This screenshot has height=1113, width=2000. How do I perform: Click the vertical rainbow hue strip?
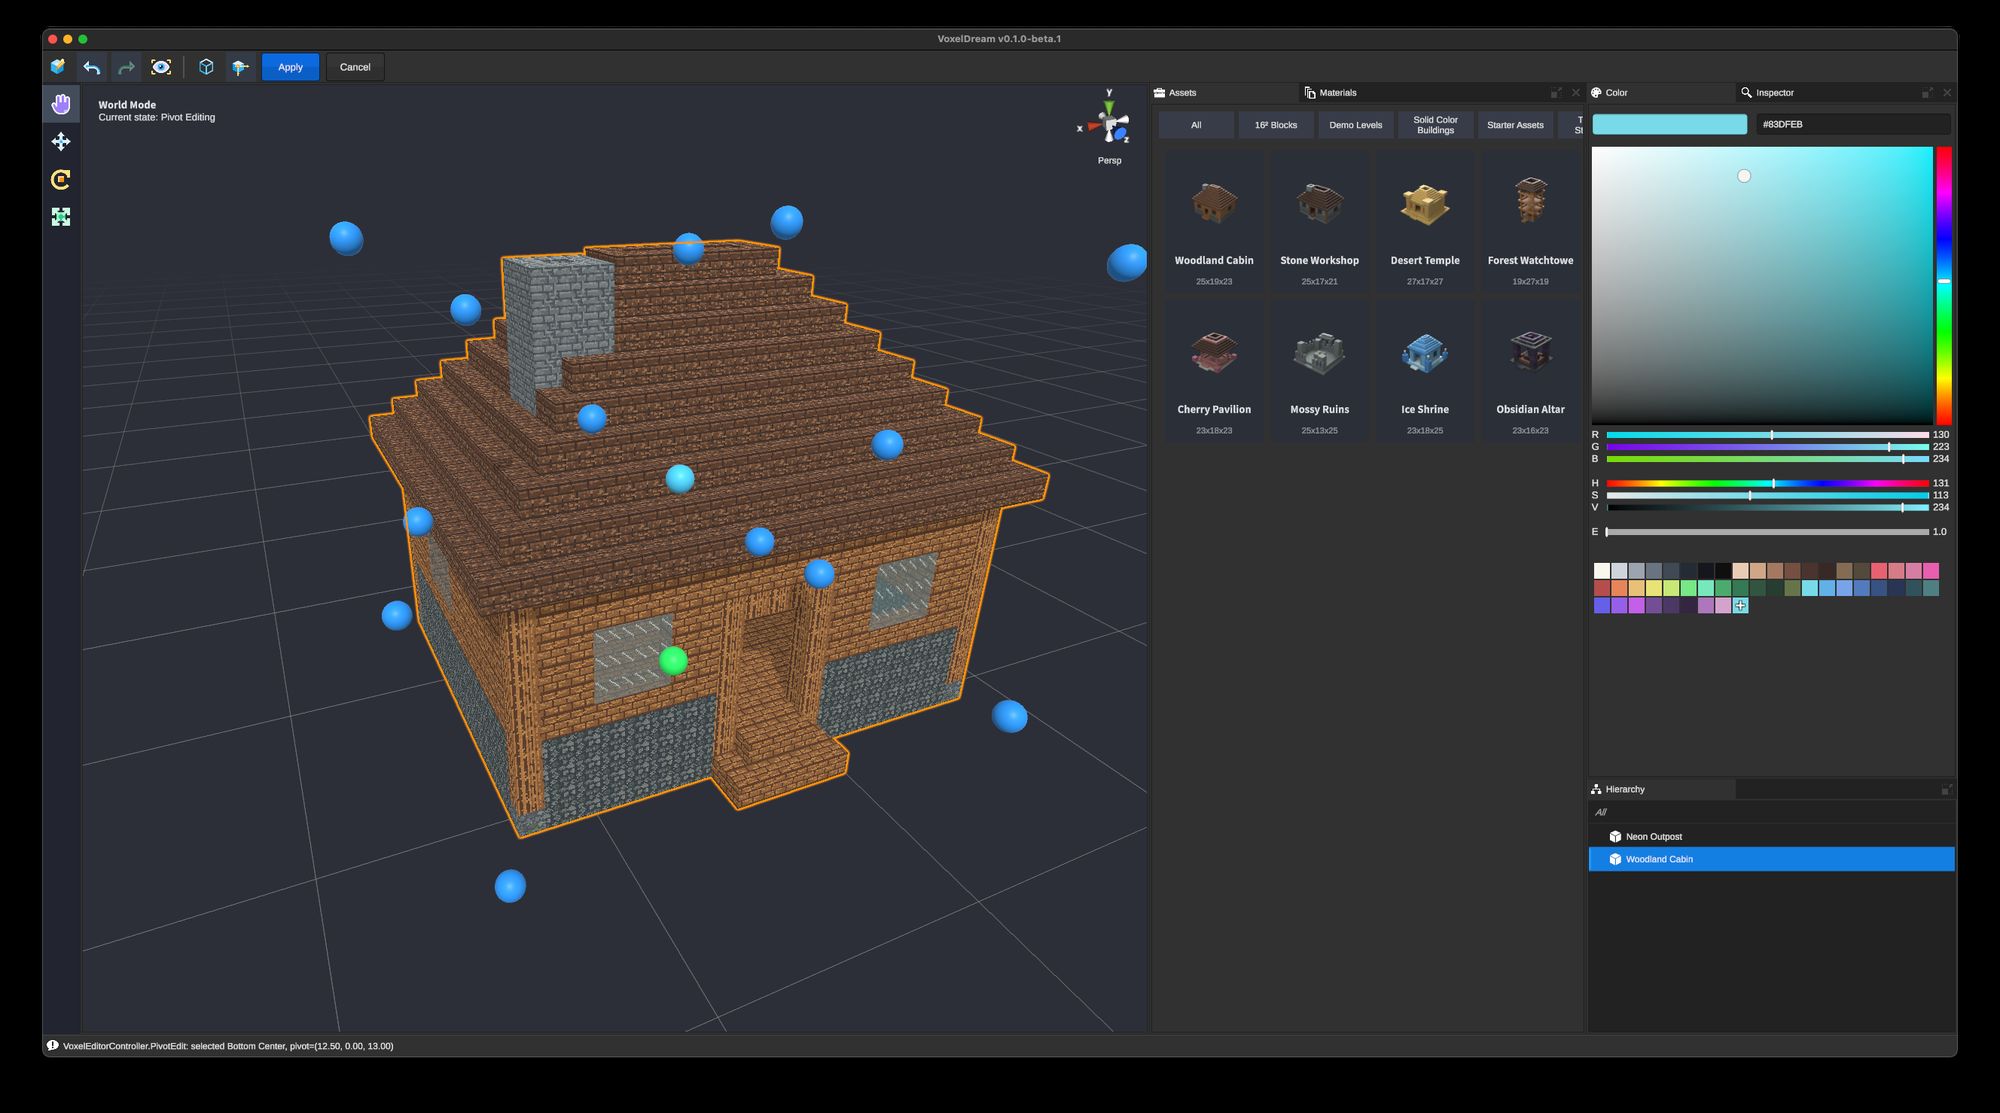(1944, 286)
